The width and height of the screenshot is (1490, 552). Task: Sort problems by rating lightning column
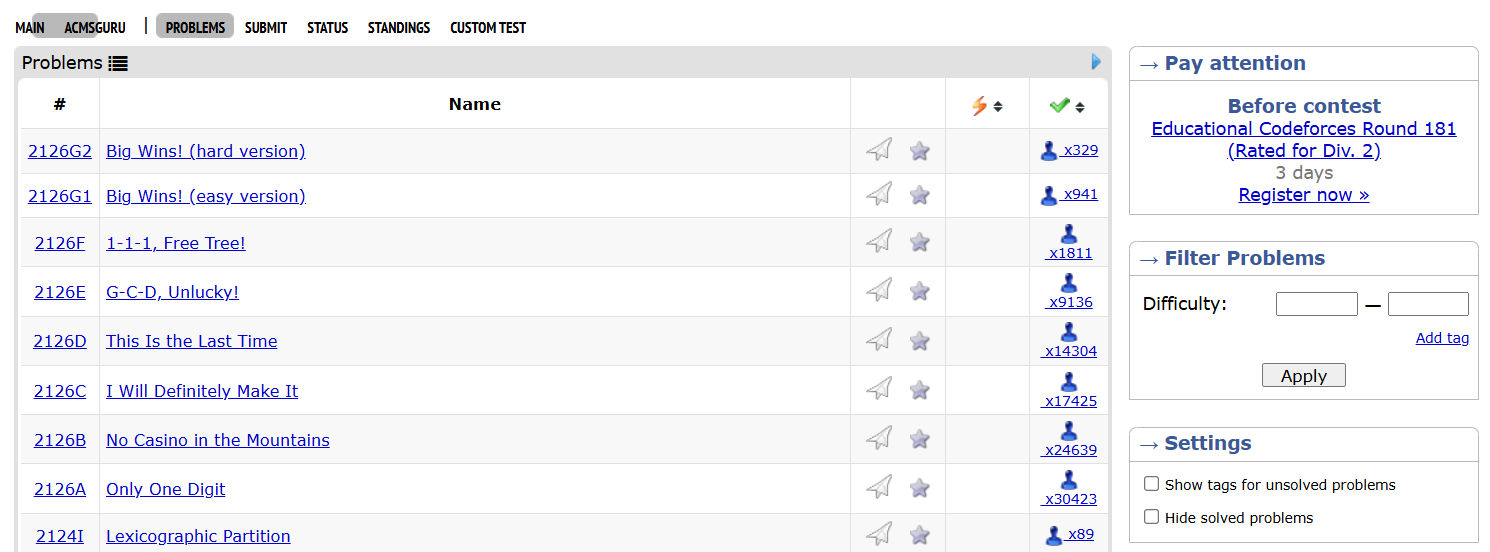pyautogui.click(x=986, y=105)
